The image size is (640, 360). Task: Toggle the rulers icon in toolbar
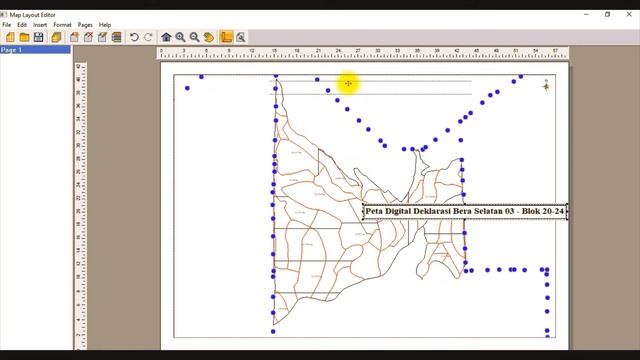226,37
